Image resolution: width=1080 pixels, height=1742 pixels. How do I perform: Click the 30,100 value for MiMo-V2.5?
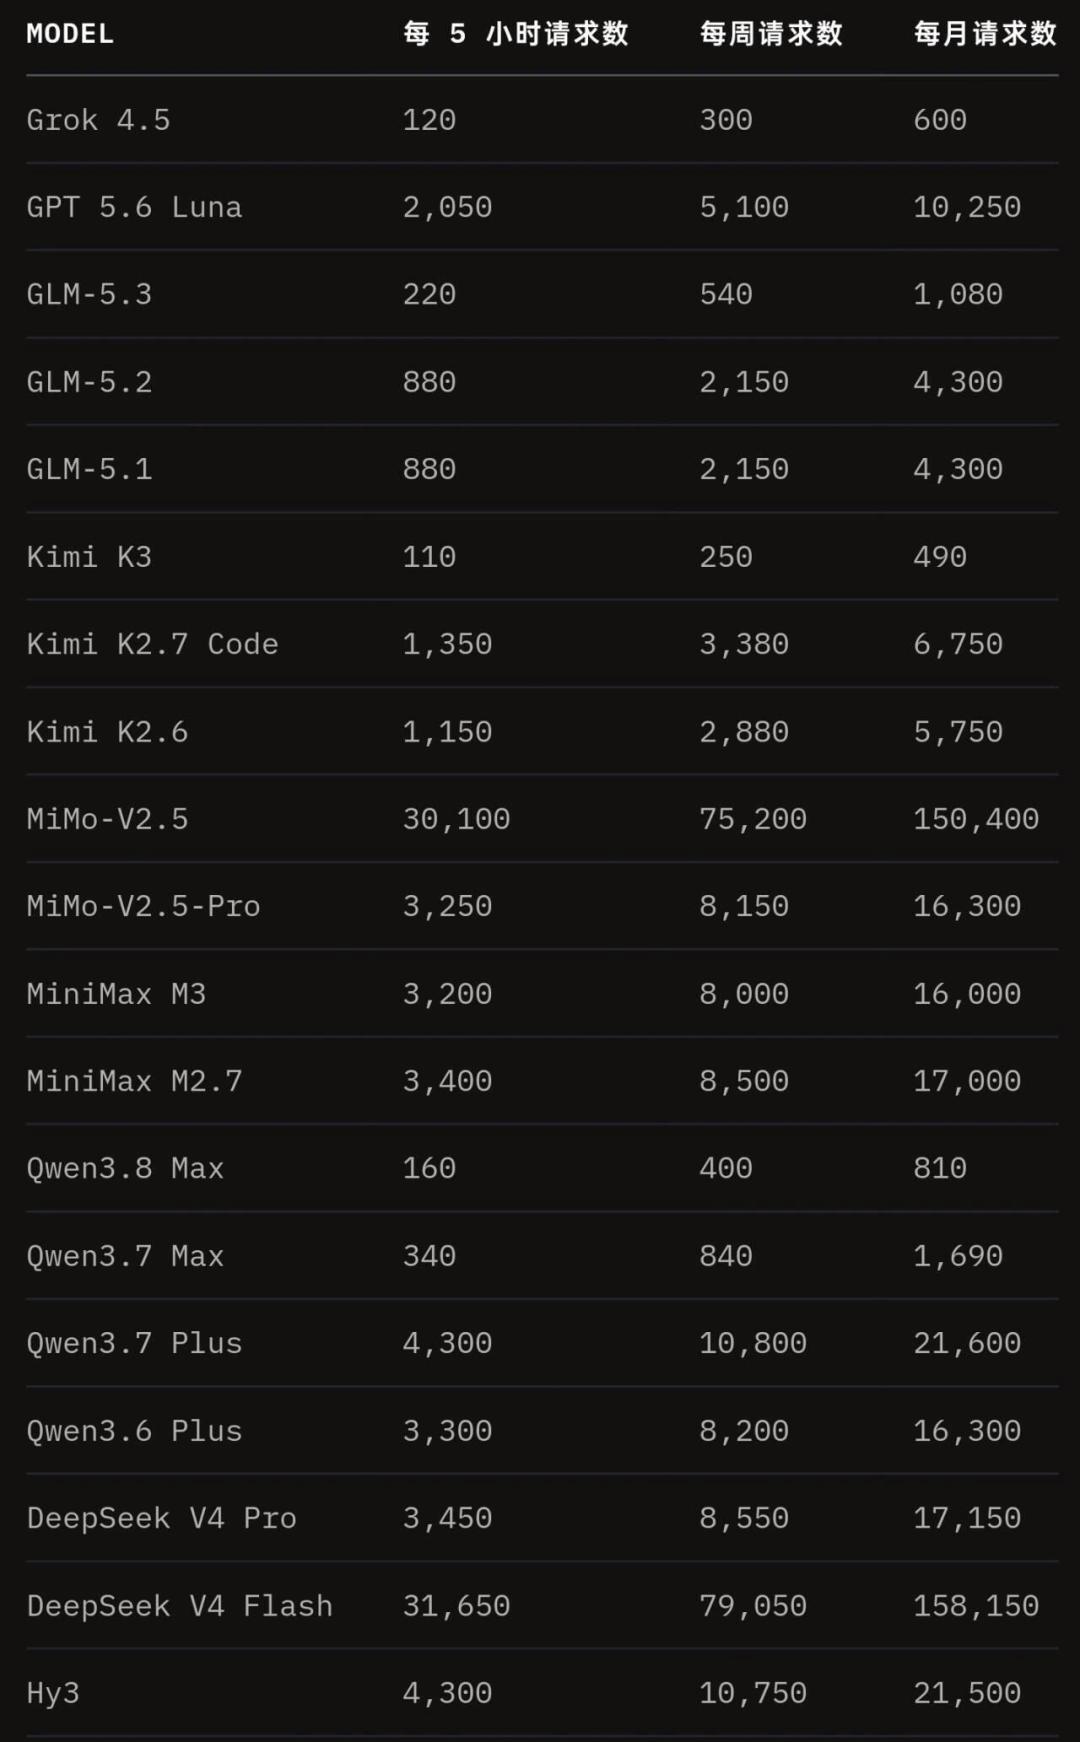click(x=456, y=819)
